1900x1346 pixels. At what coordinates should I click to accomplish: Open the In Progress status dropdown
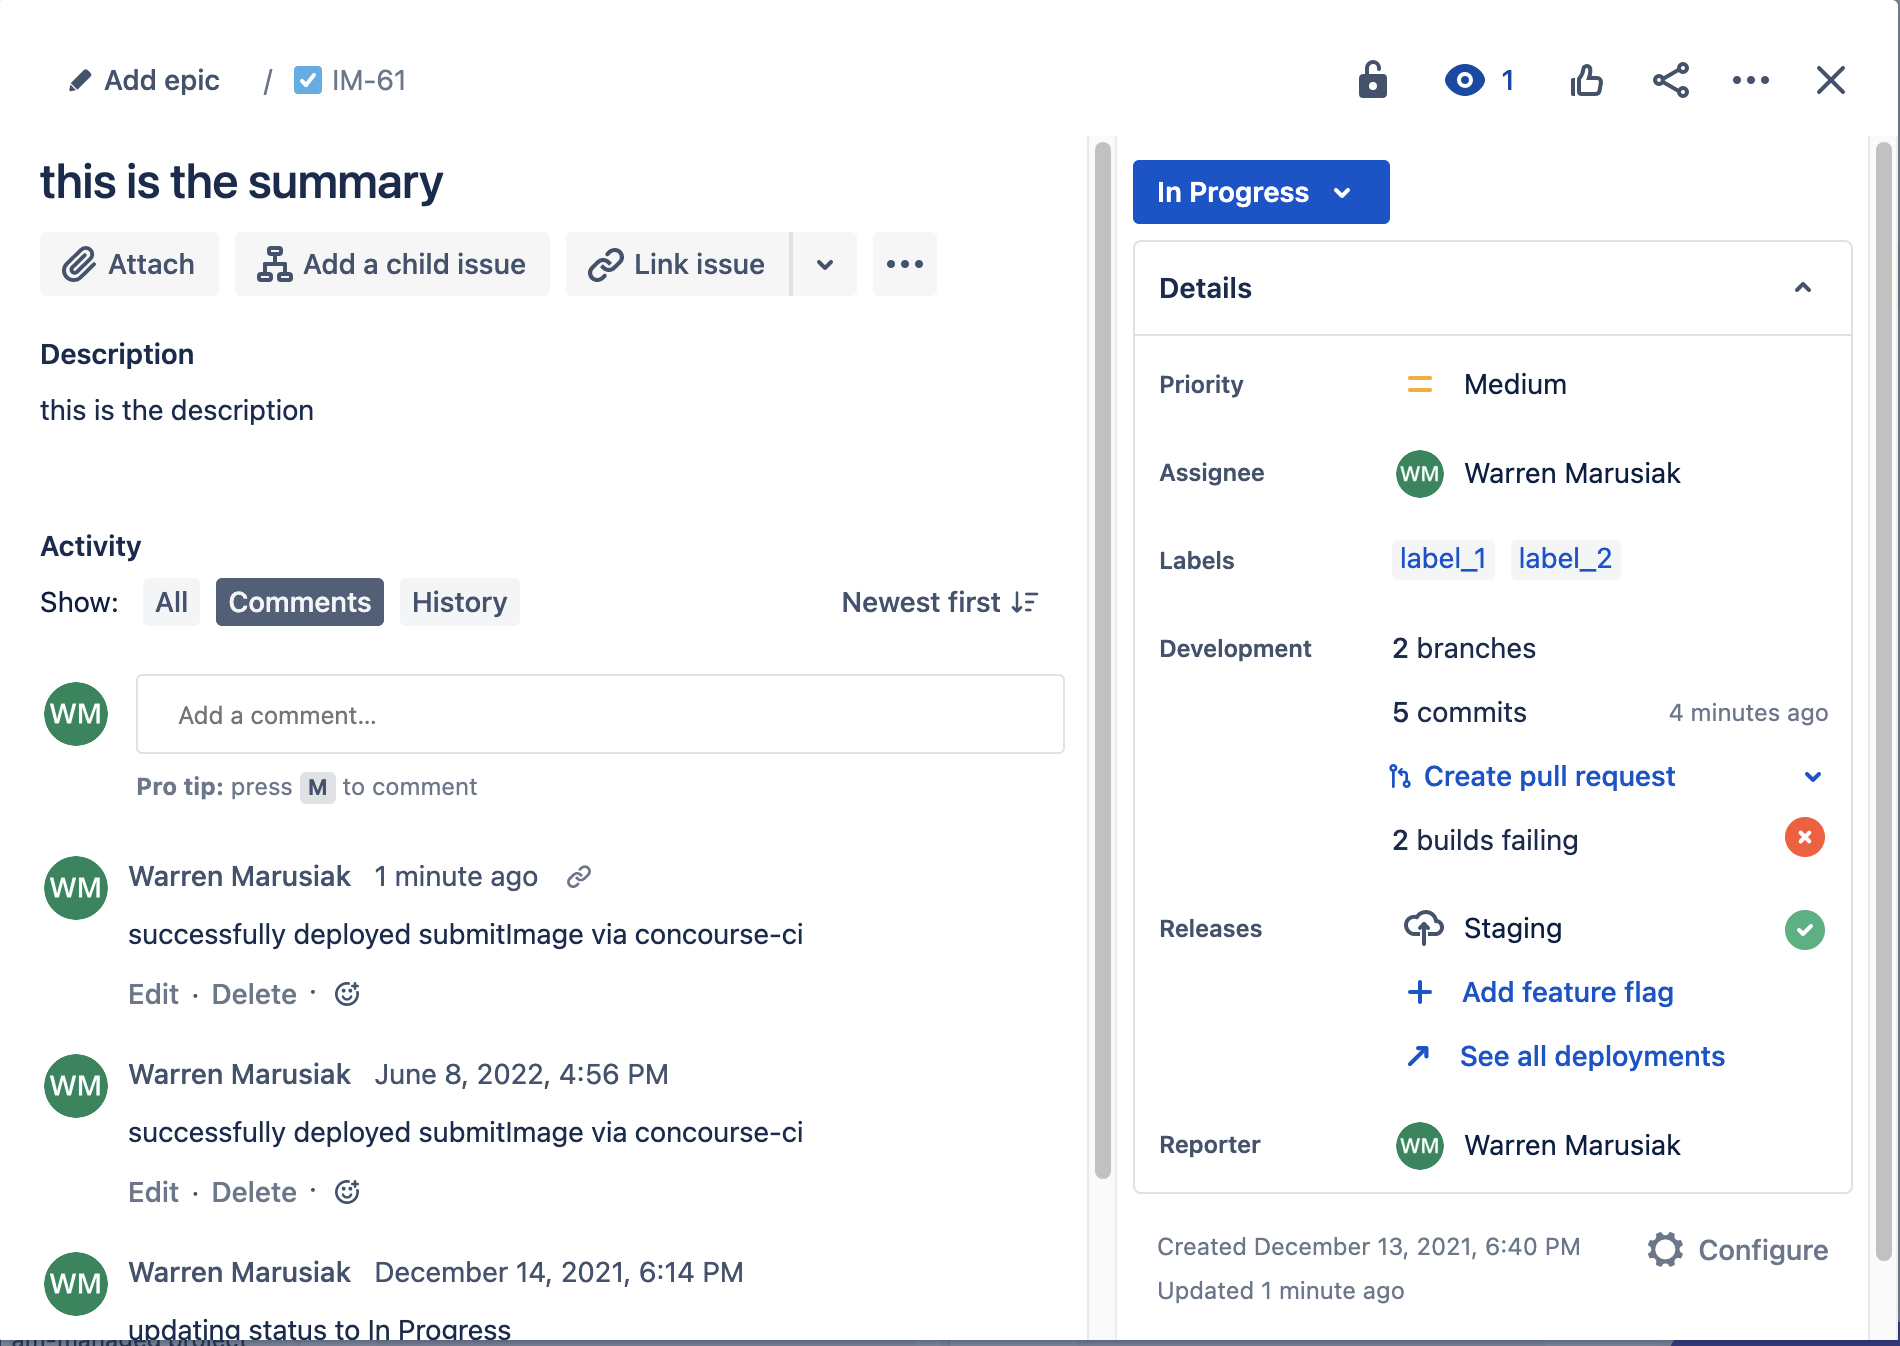[1260, 192]
